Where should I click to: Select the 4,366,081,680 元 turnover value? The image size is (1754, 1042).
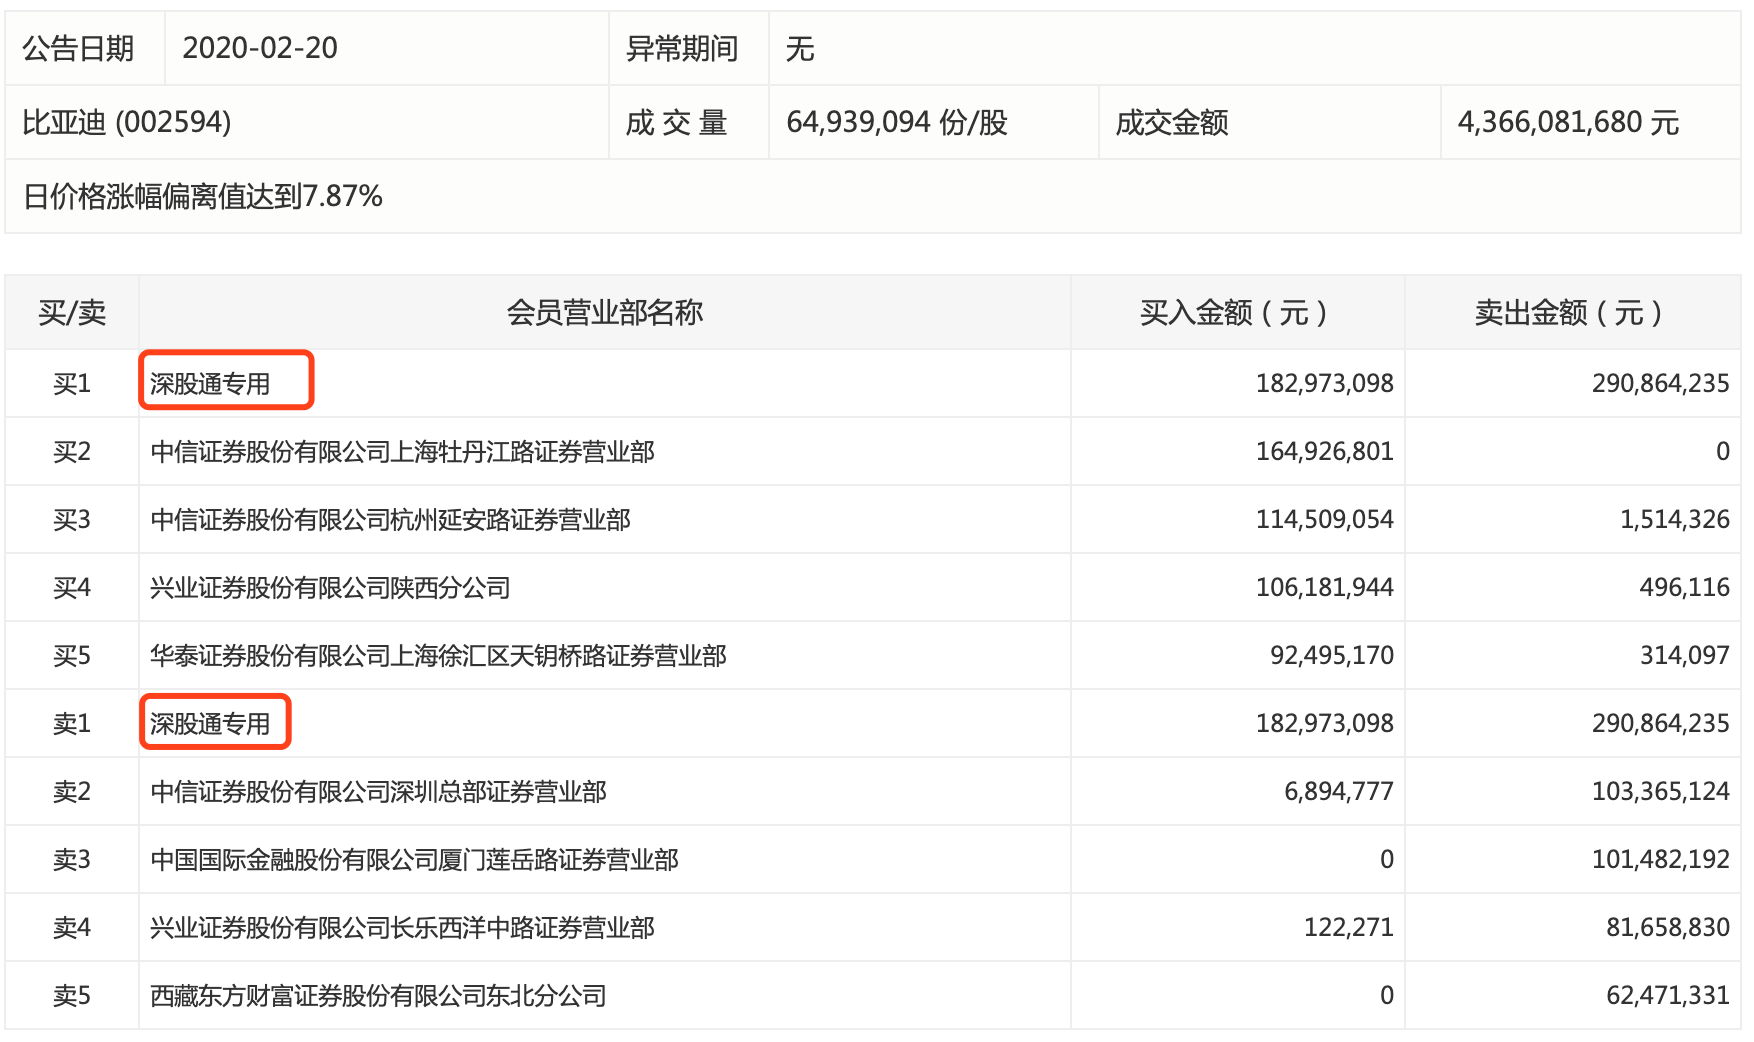click(1568, 122)
